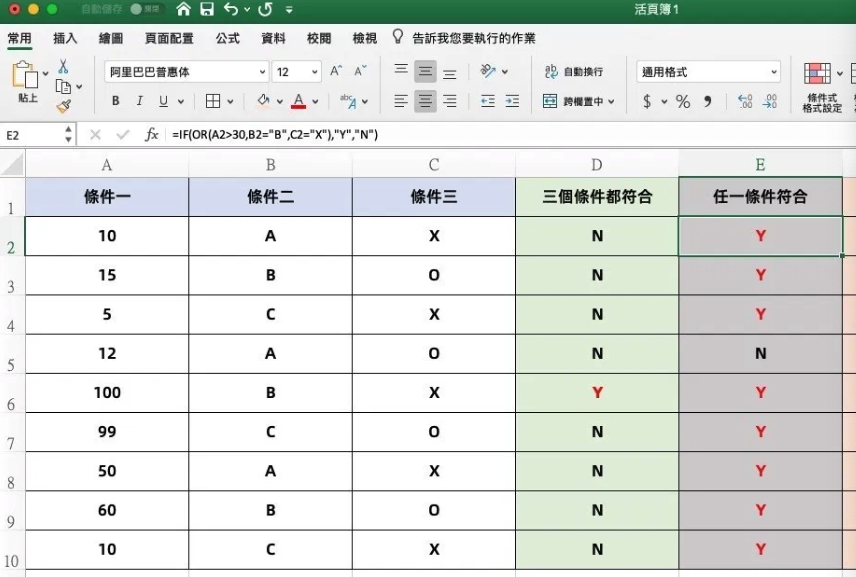Open the font name dropdown 阿里巴巴普惠体
Screen dimensions: 856x577
click(x=186, y=72)
